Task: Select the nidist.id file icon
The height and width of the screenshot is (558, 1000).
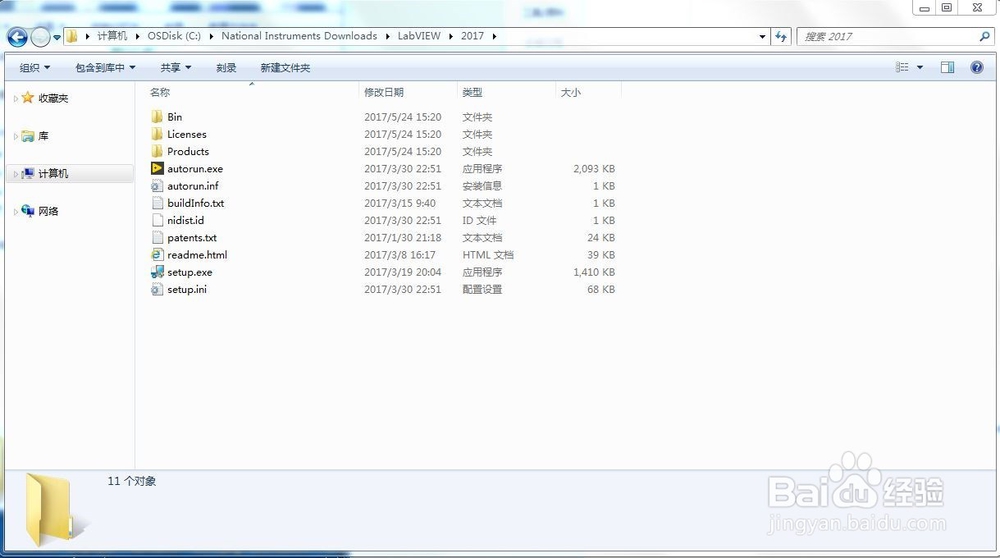Action: point(157,220)
